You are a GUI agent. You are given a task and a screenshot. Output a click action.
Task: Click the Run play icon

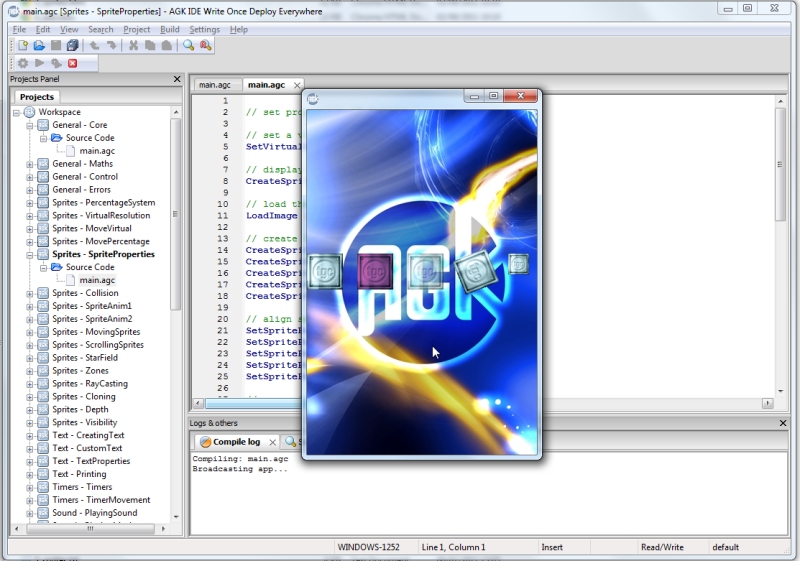(x=39, y=63)
